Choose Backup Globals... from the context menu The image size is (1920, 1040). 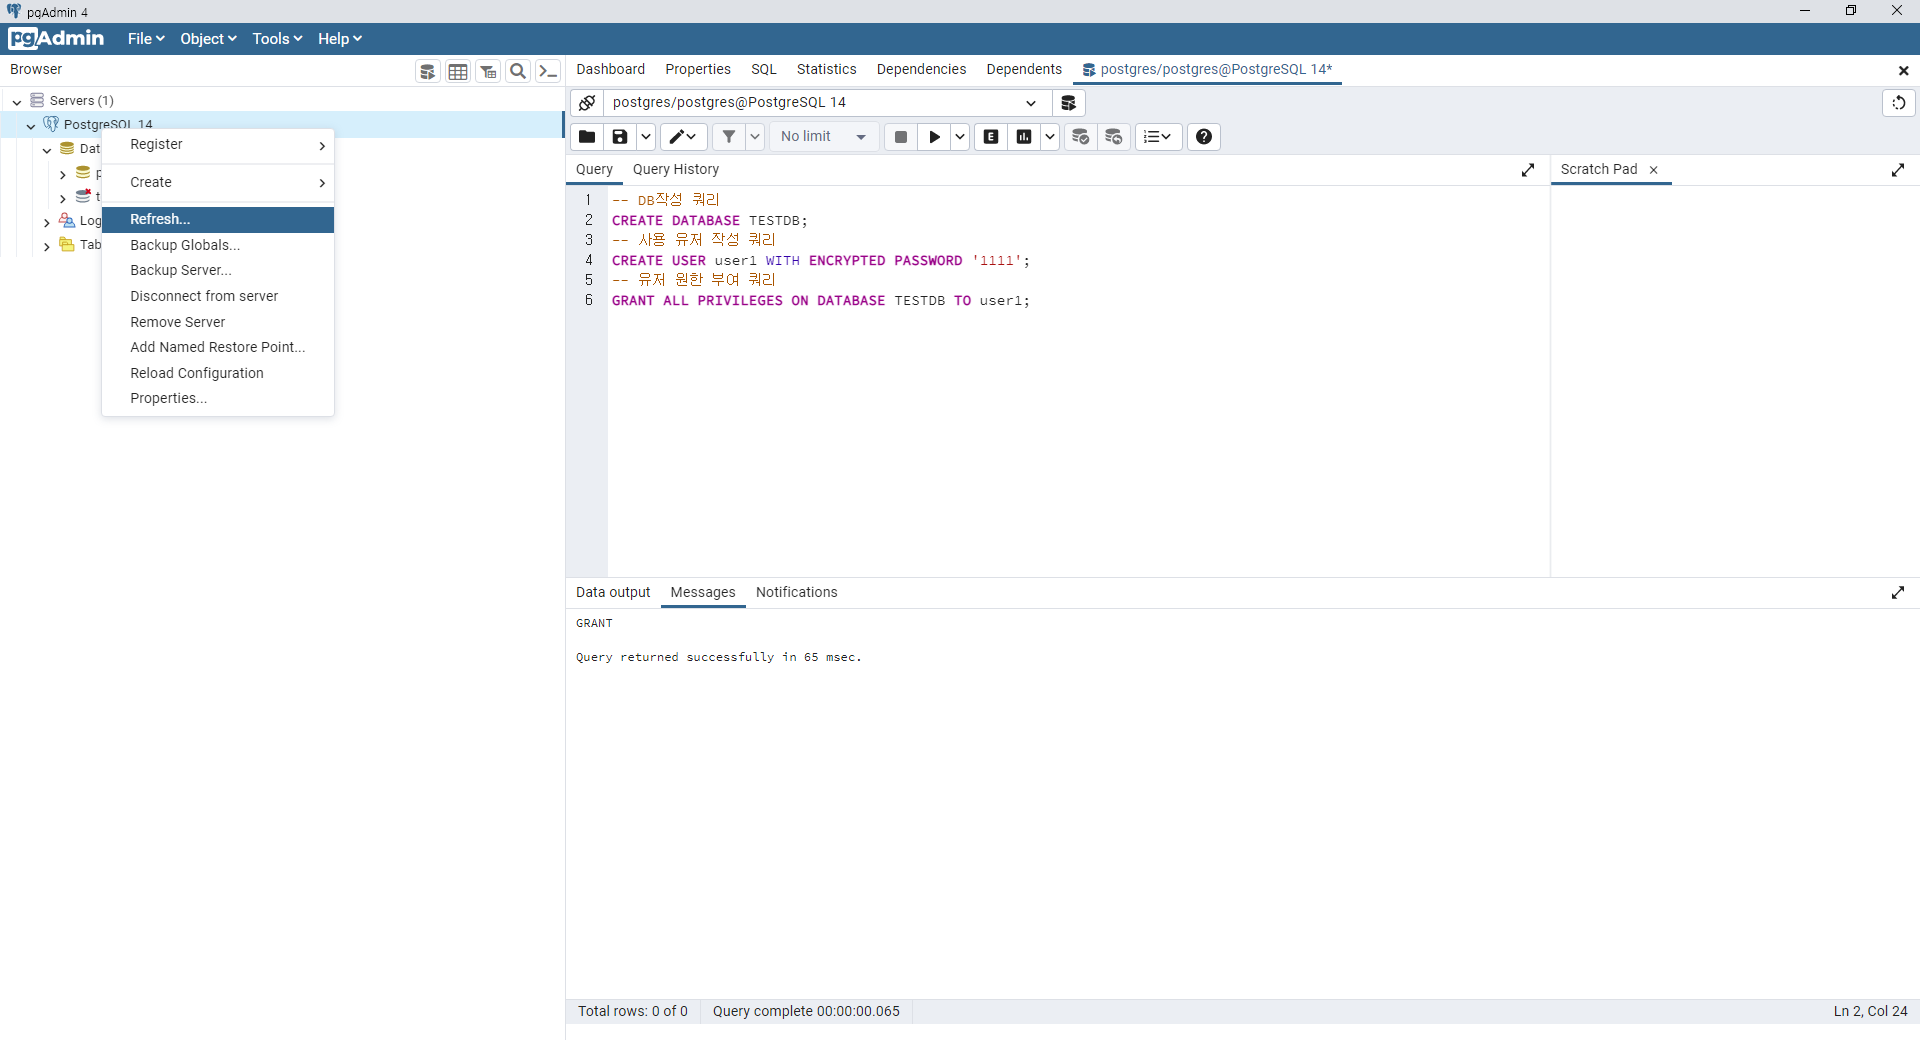218,245
